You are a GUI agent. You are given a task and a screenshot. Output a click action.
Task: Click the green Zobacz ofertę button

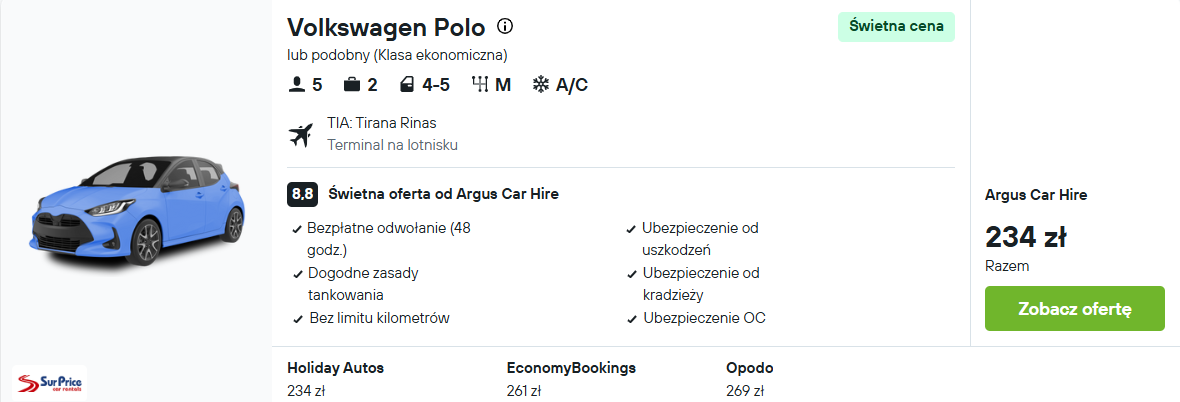coord(1075,309)
